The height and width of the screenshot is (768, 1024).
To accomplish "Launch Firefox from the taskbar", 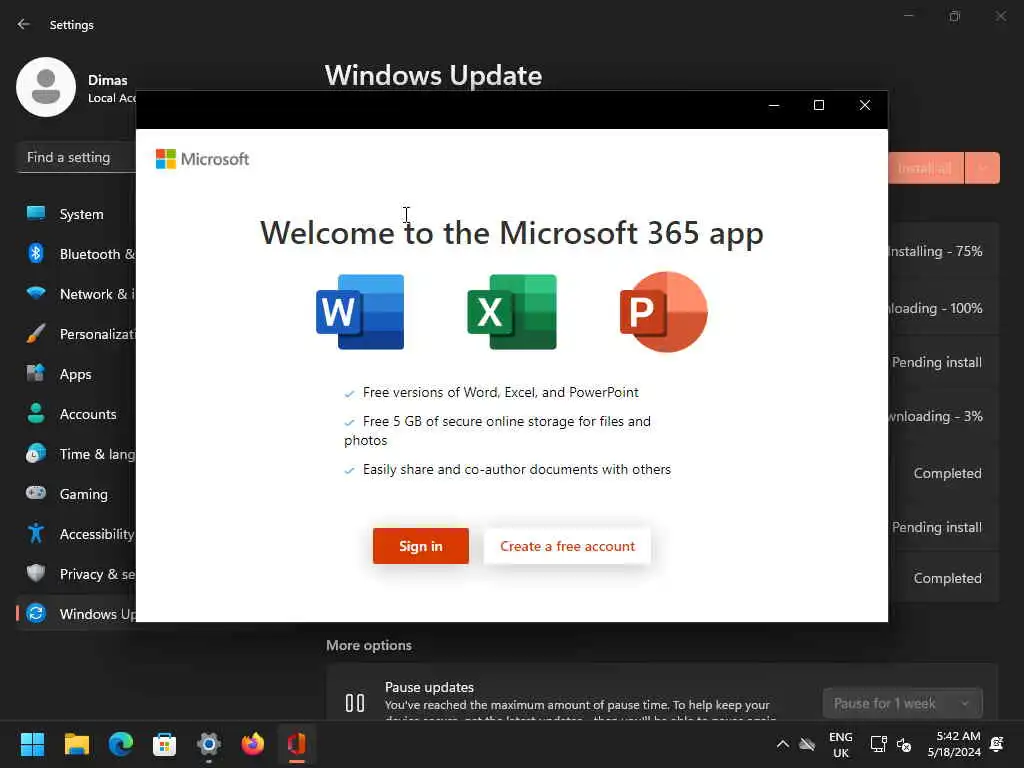I will point(253,744).
